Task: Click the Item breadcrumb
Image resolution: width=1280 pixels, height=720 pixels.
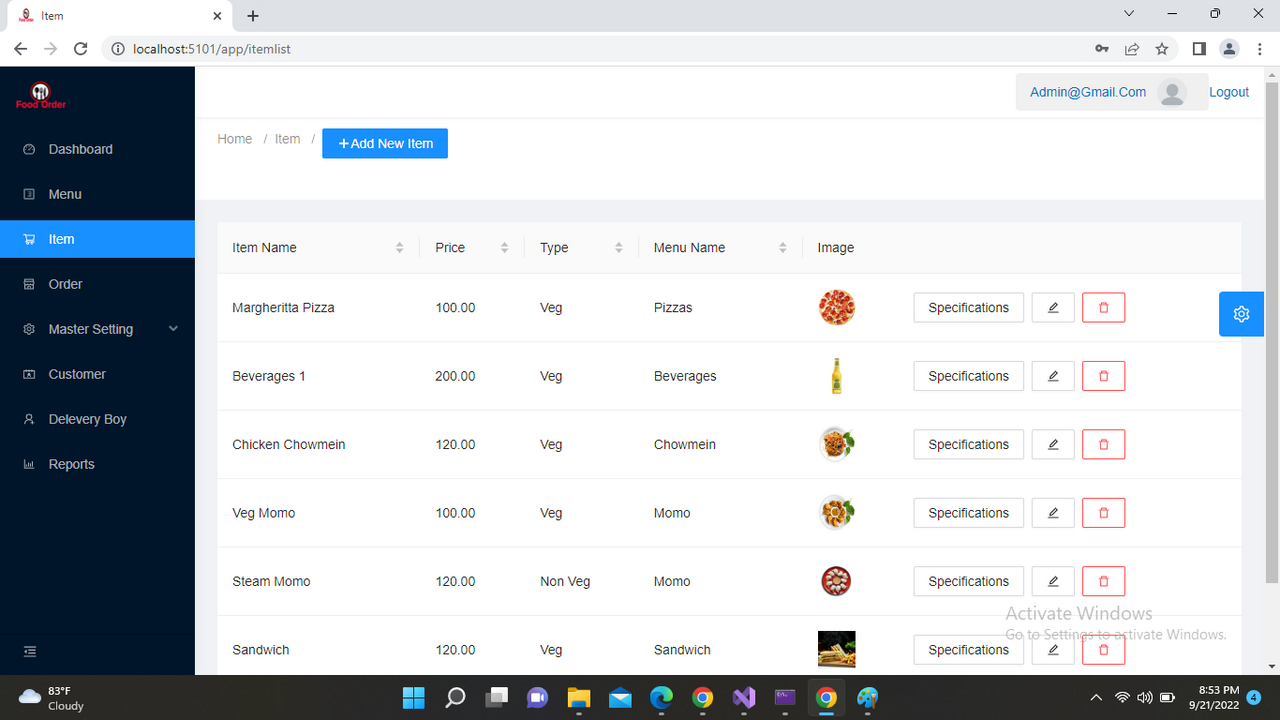Action: pos(288,139)
